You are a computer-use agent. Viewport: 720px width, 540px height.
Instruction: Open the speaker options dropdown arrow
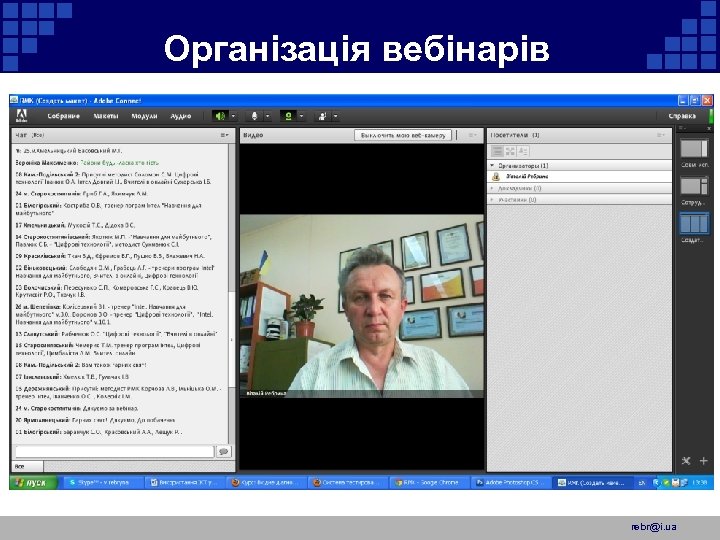pyautogui.click(x=233, y=116)
